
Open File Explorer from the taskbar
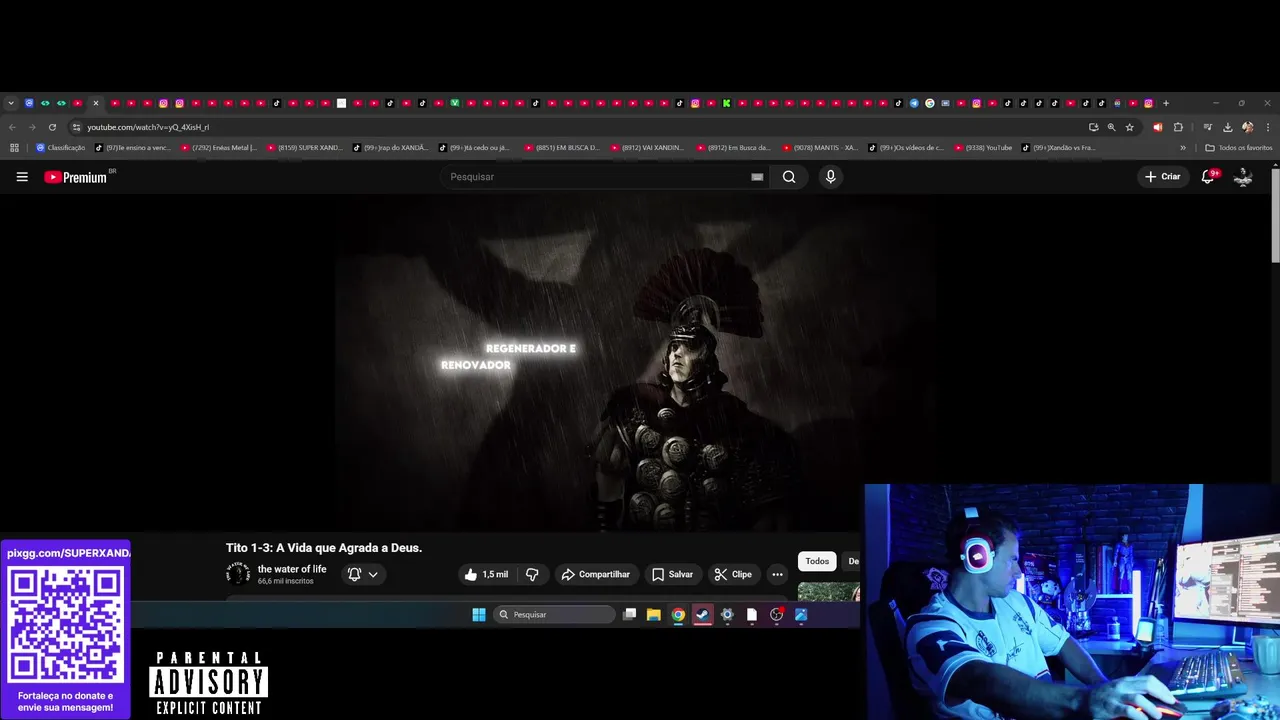(653, 615)
